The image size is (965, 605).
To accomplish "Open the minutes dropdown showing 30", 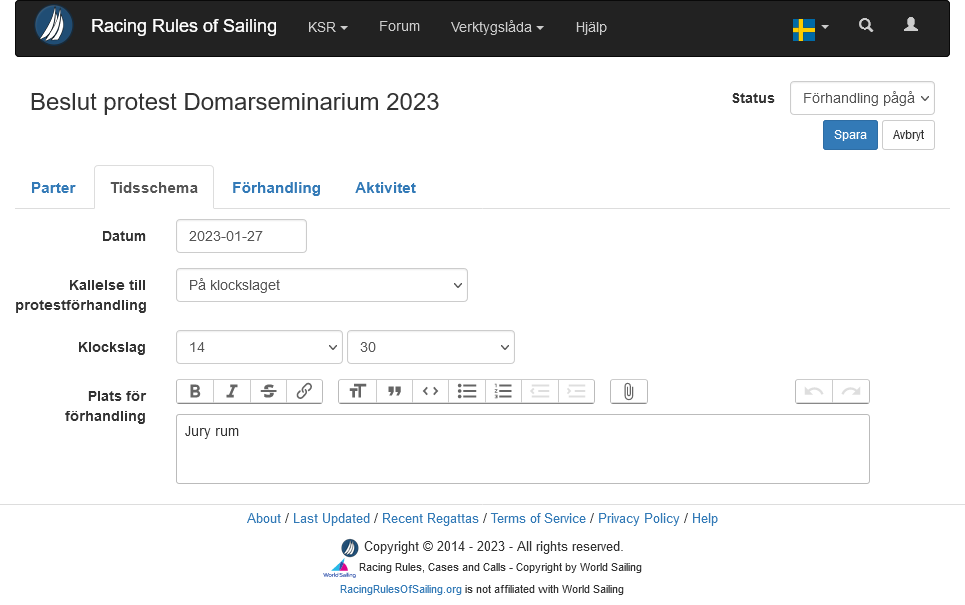I will [430, 347].
